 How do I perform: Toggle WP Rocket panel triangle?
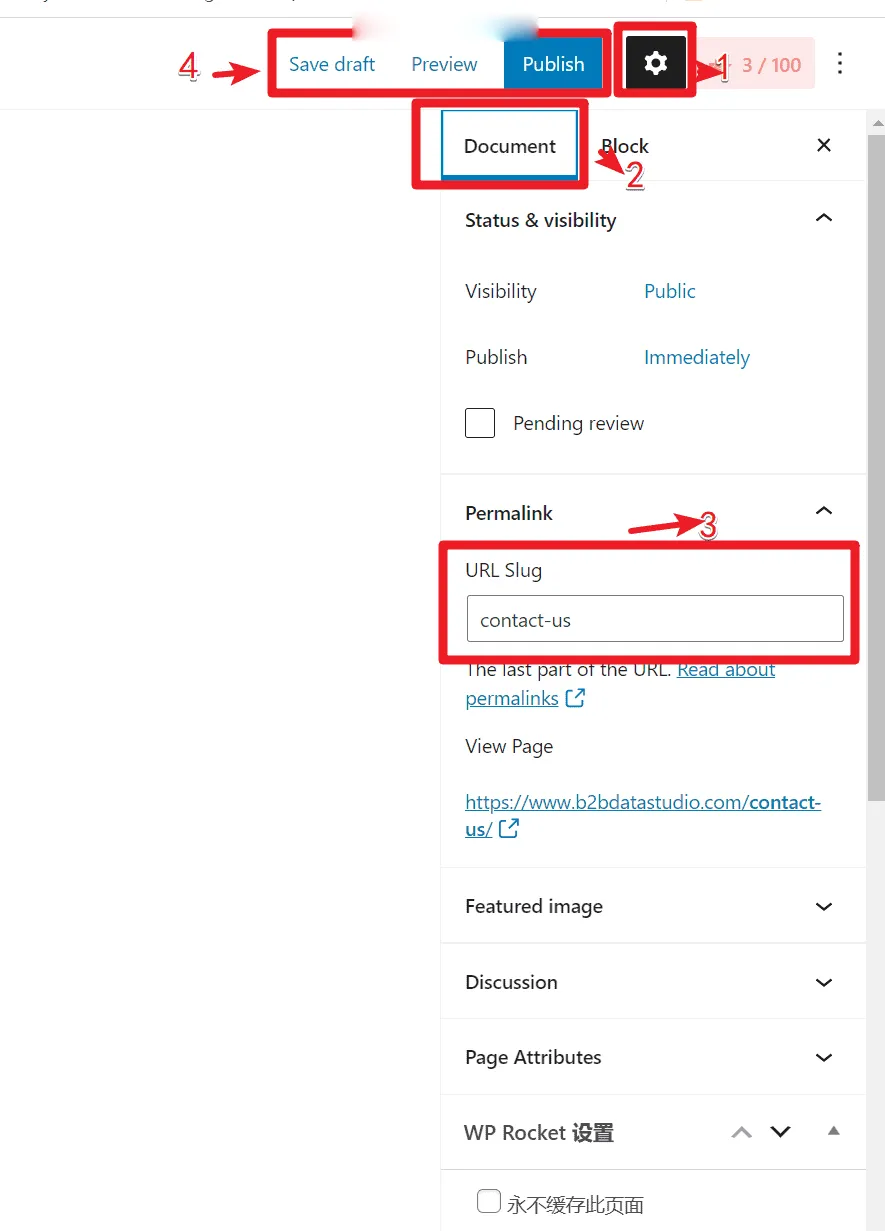coord(834,1132)
